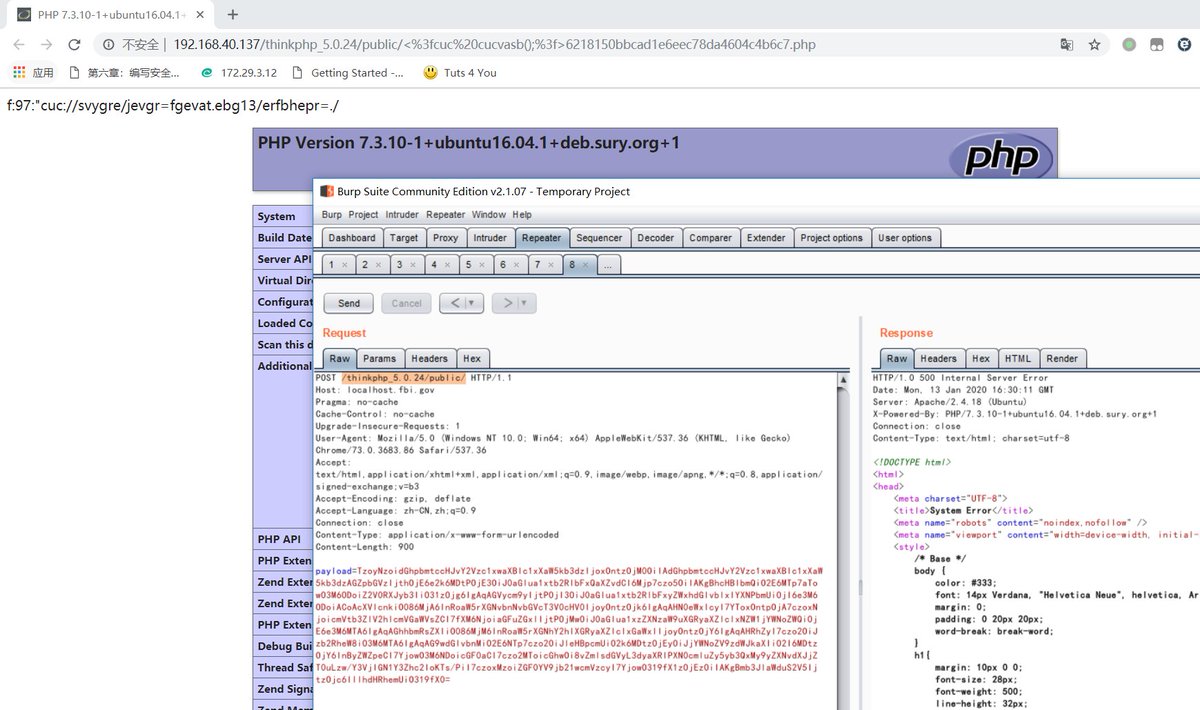Click the blue e extension icon
1200x710 pixels.
click(1184, 44)
